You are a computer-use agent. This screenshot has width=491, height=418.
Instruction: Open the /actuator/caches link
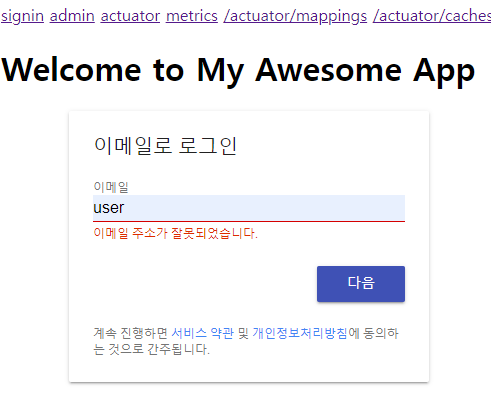tap(432, 16)
